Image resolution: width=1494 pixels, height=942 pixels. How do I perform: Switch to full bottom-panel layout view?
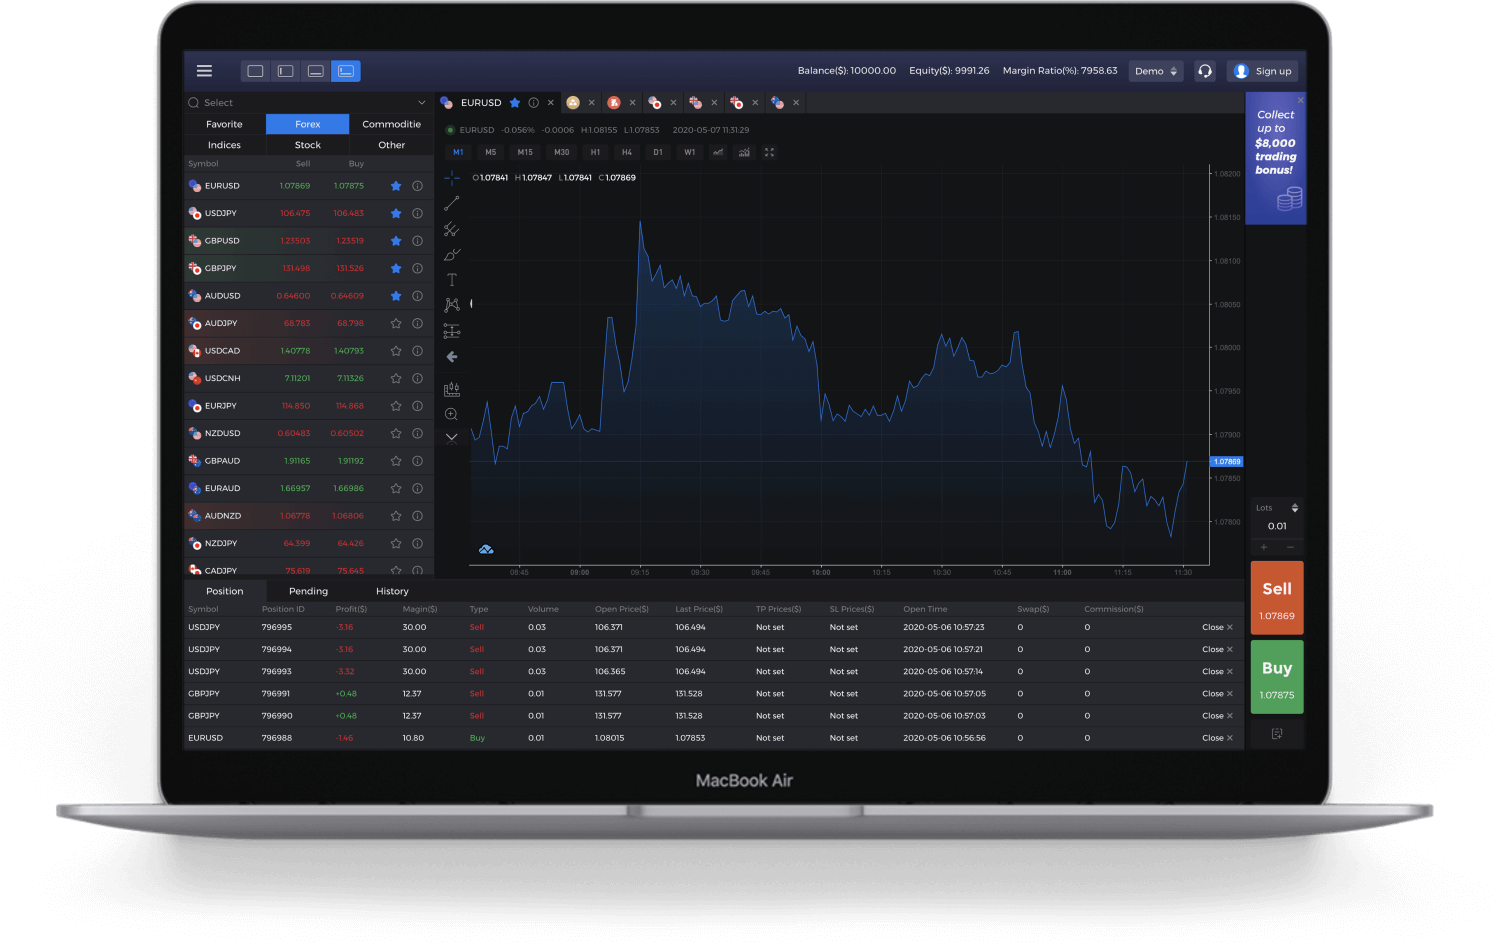point(316,71)
